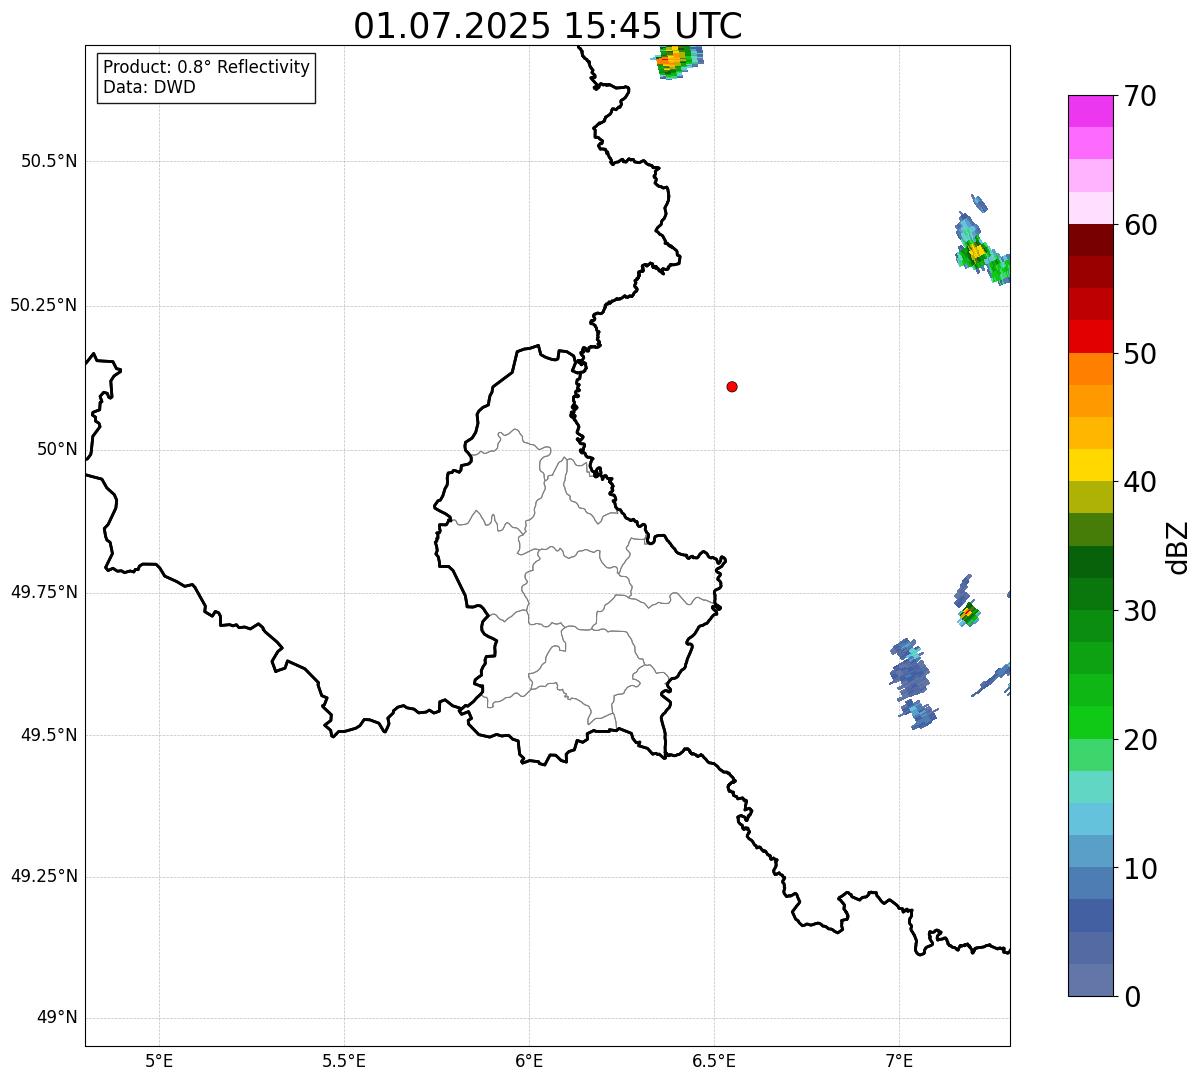The image size is (1202, 1081).
Task: Click the 6°E longitude label
Action: (x=529, y=1060)
